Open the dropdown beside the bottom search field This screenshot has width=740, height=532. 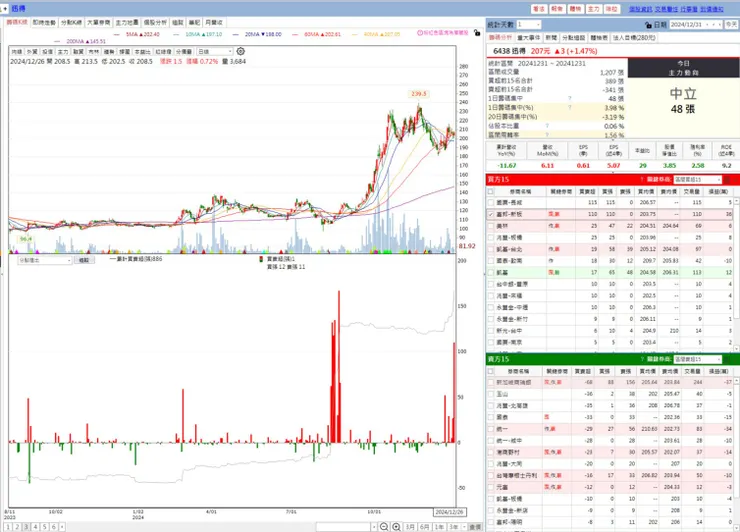click(374, 527)
